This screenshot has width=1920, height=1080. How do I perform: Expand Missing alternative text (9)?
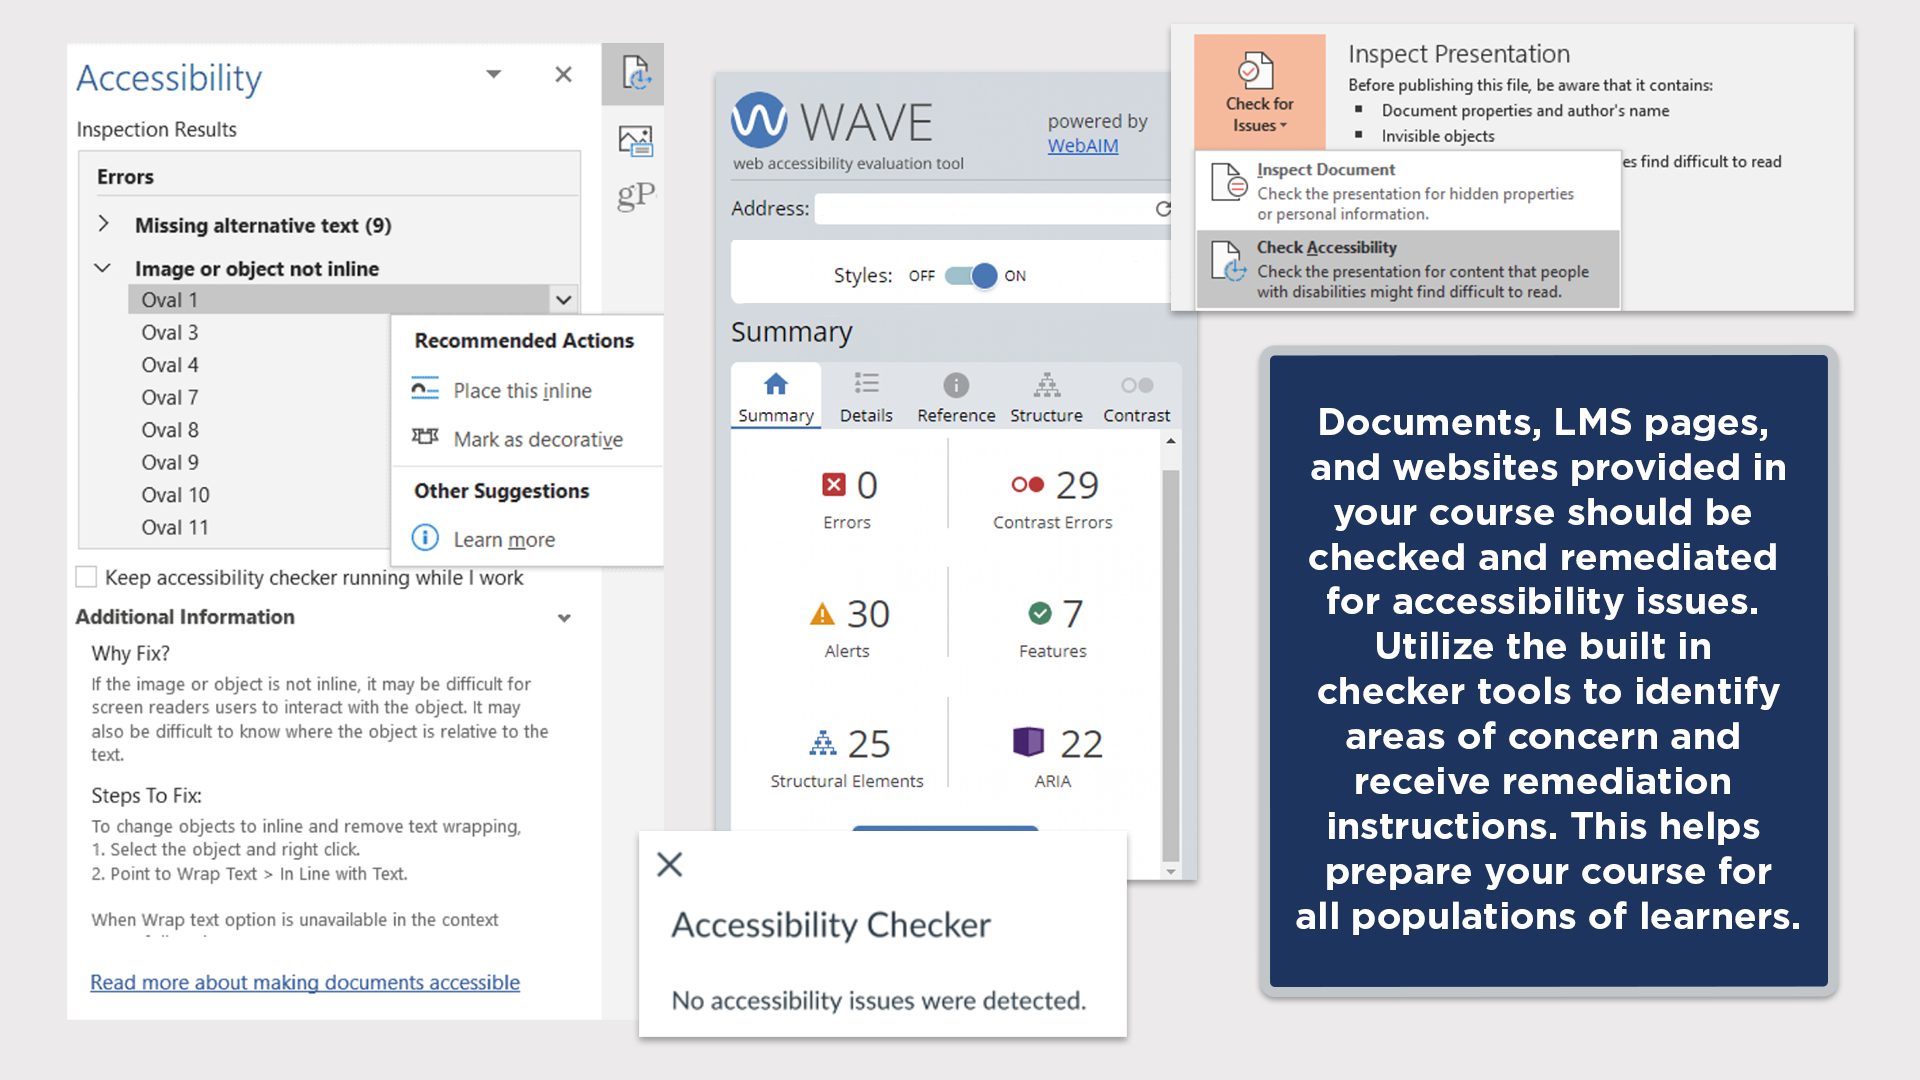click(x=103, y=224)
